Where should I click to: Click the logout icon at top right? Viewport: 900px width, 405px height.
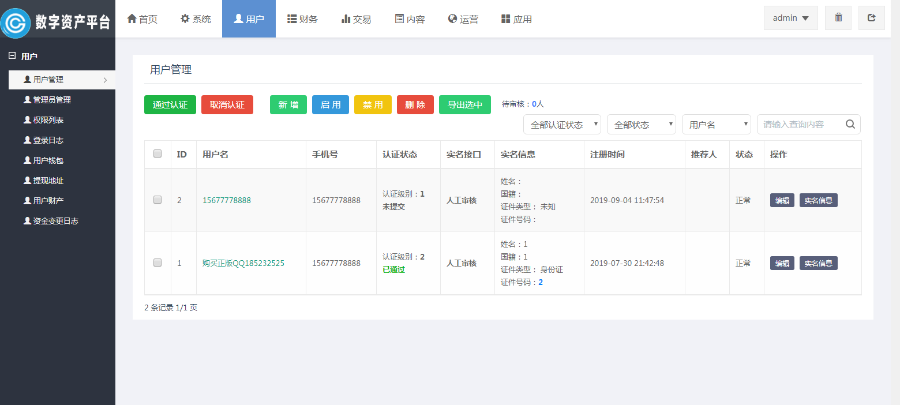872,18
